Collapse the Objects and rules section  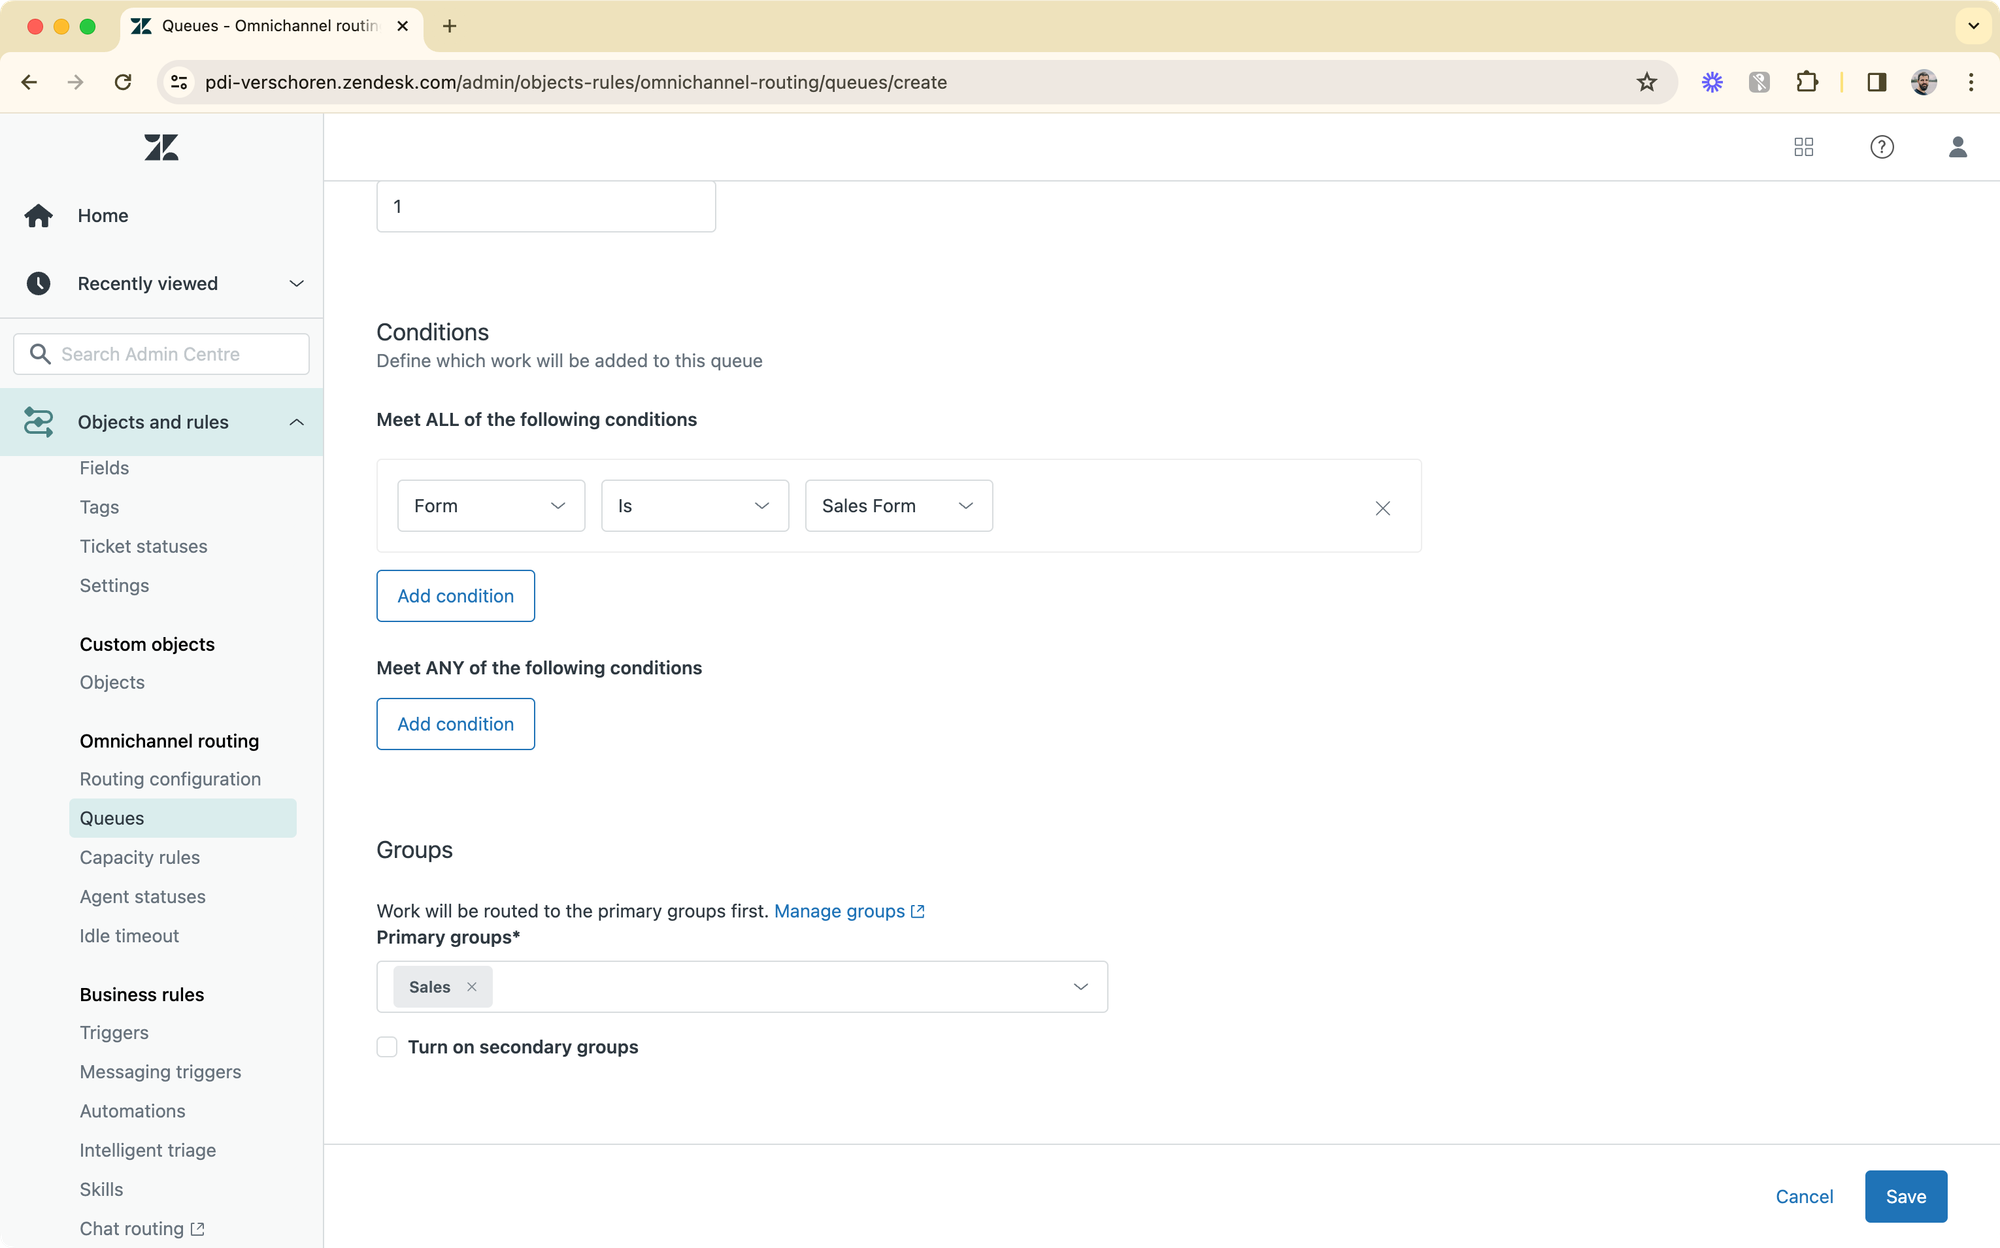coord(296,422)
